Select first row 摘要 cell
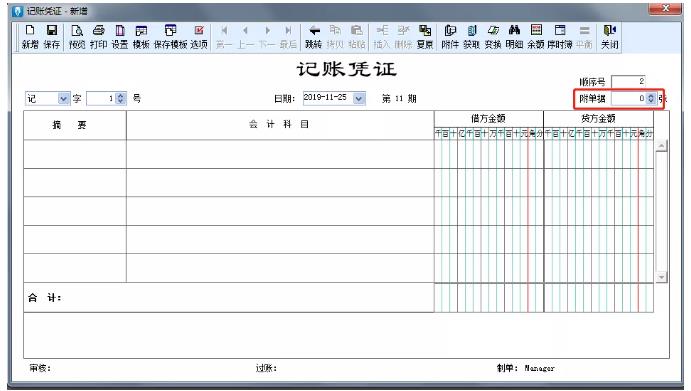 (x=75, y=154)
